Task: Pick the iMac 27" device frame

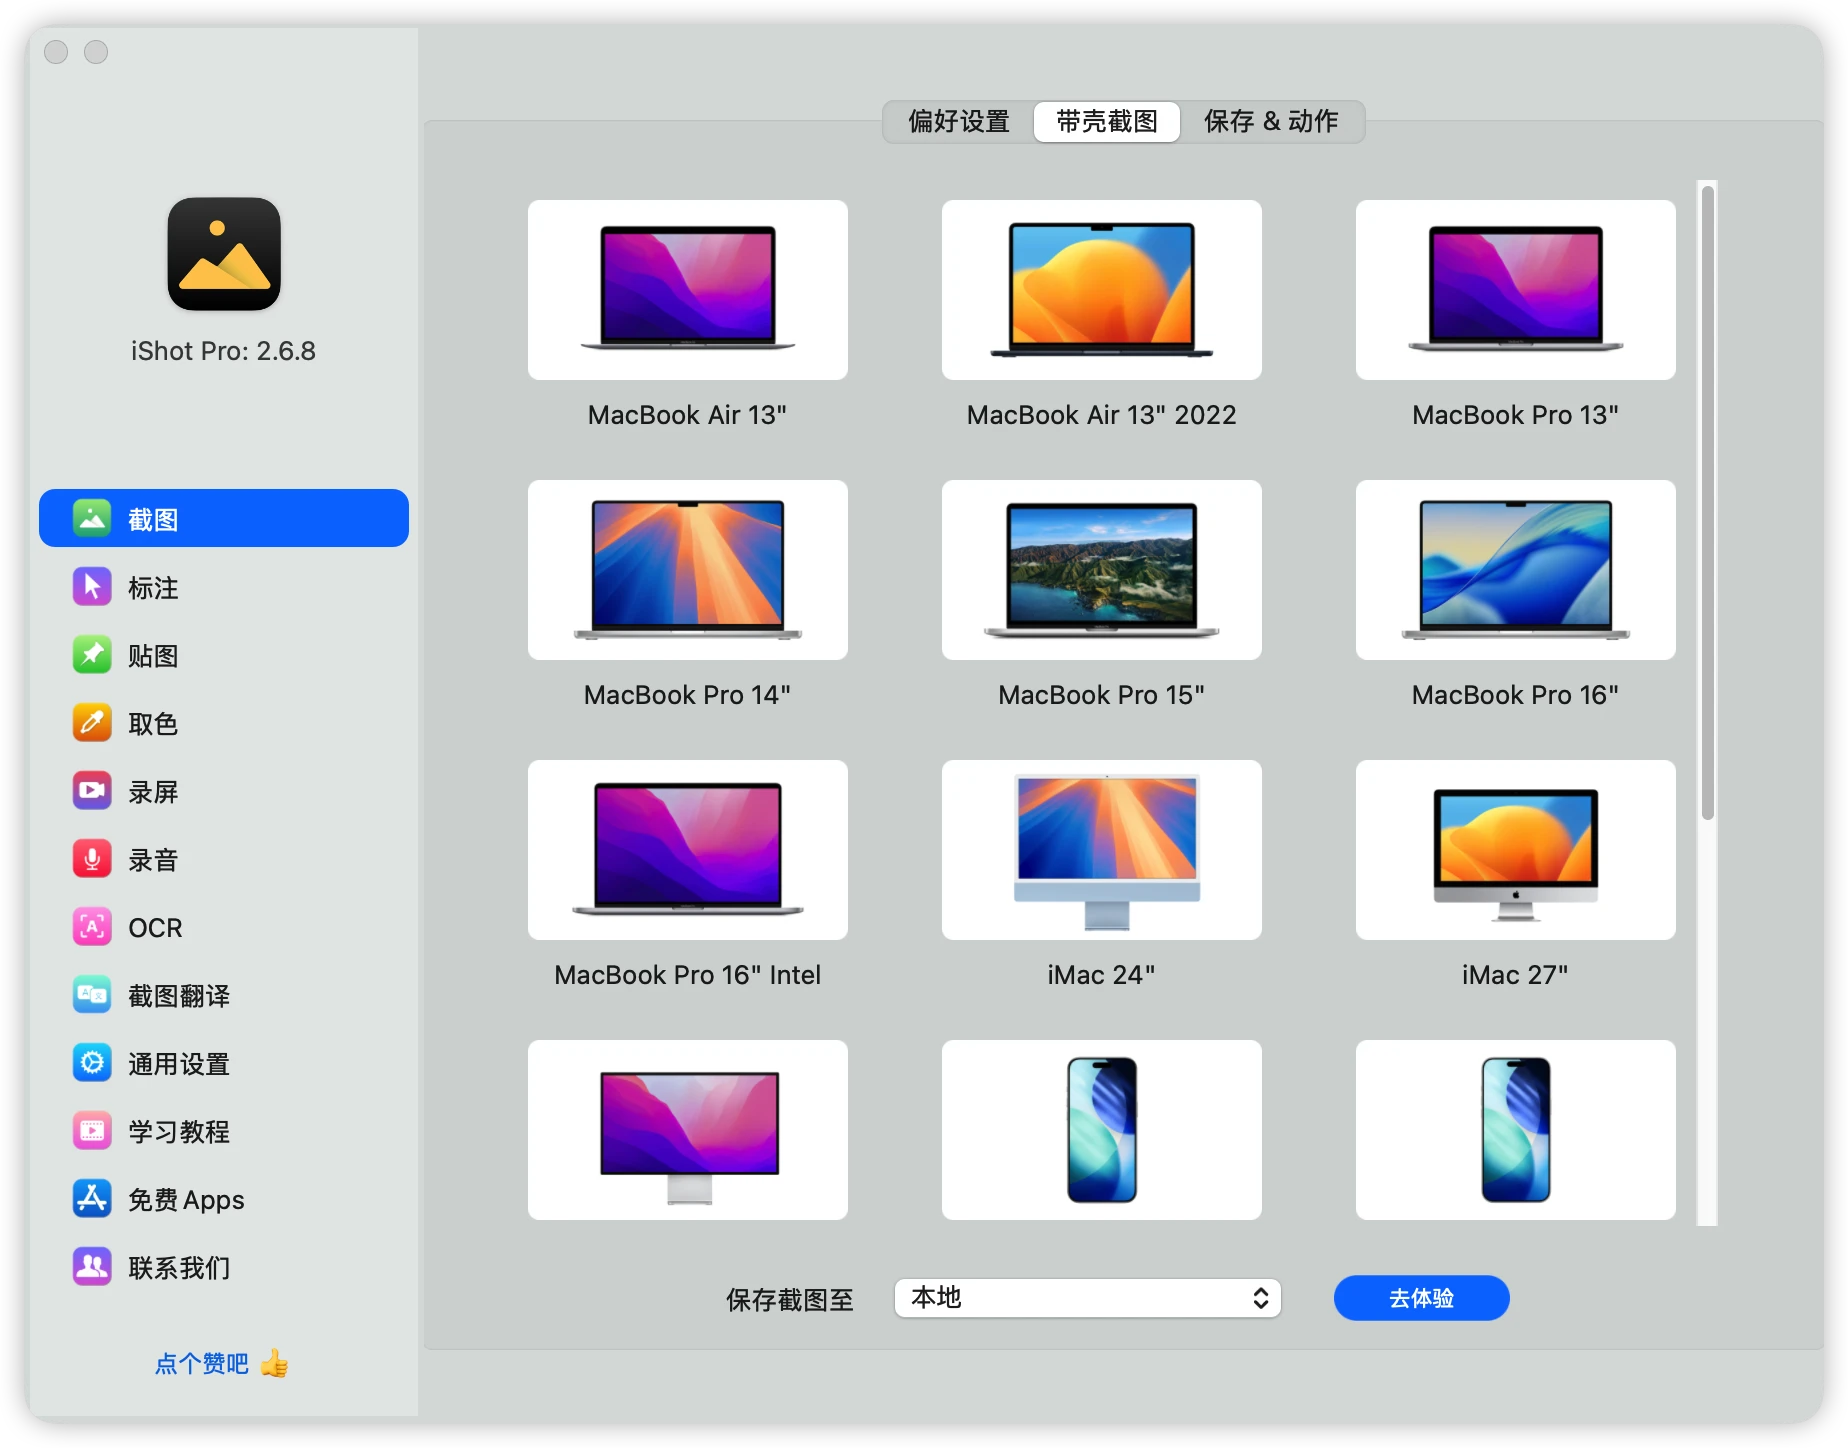Action: click(1516, 850)
